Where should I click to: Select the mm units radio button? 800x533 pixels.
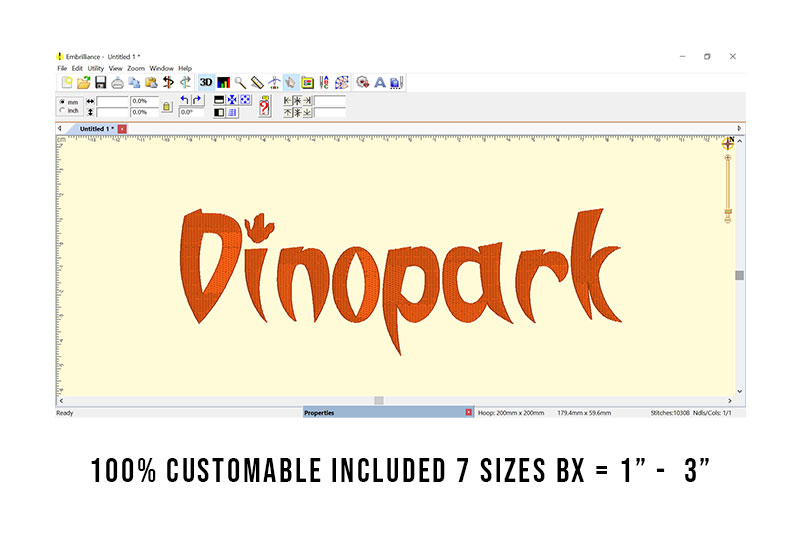(62, 101)
